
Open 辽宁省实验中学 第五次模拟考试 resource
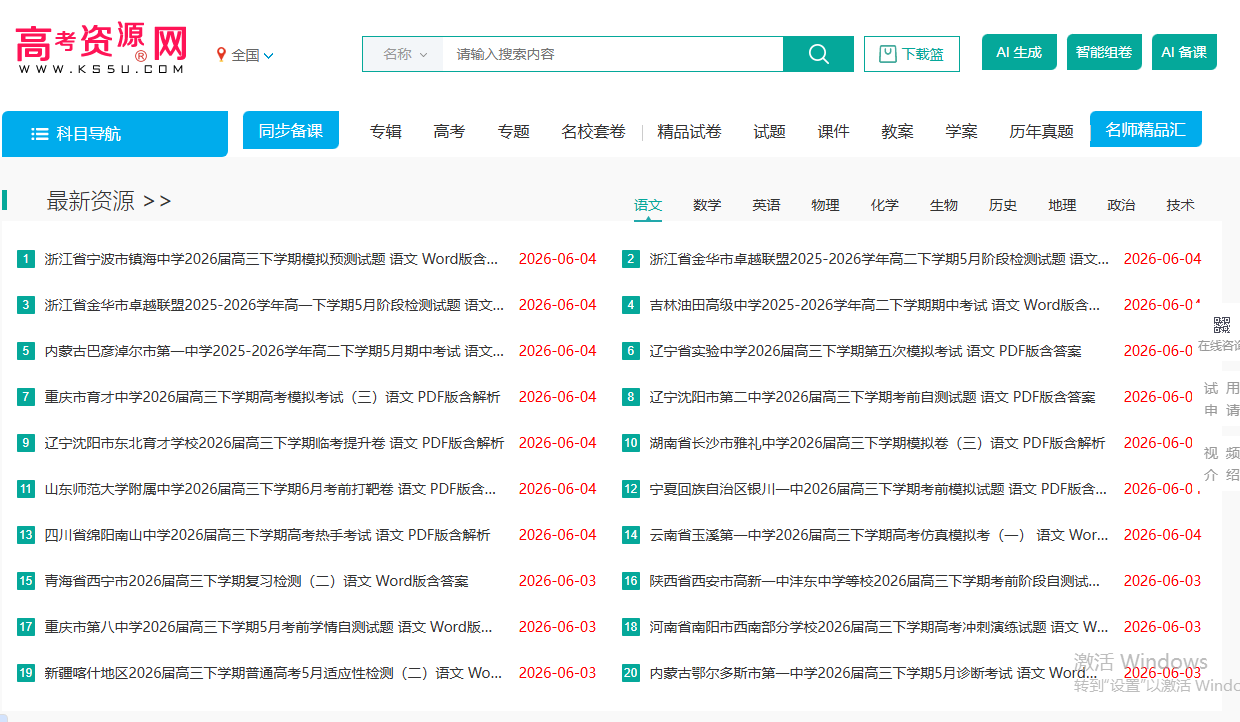(x=866, y=351)
